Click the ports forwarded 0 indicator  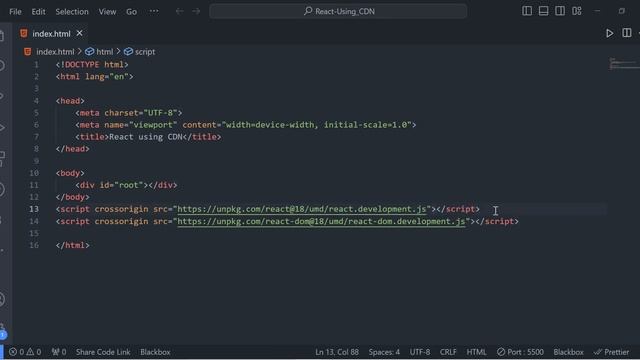(59, 352)
